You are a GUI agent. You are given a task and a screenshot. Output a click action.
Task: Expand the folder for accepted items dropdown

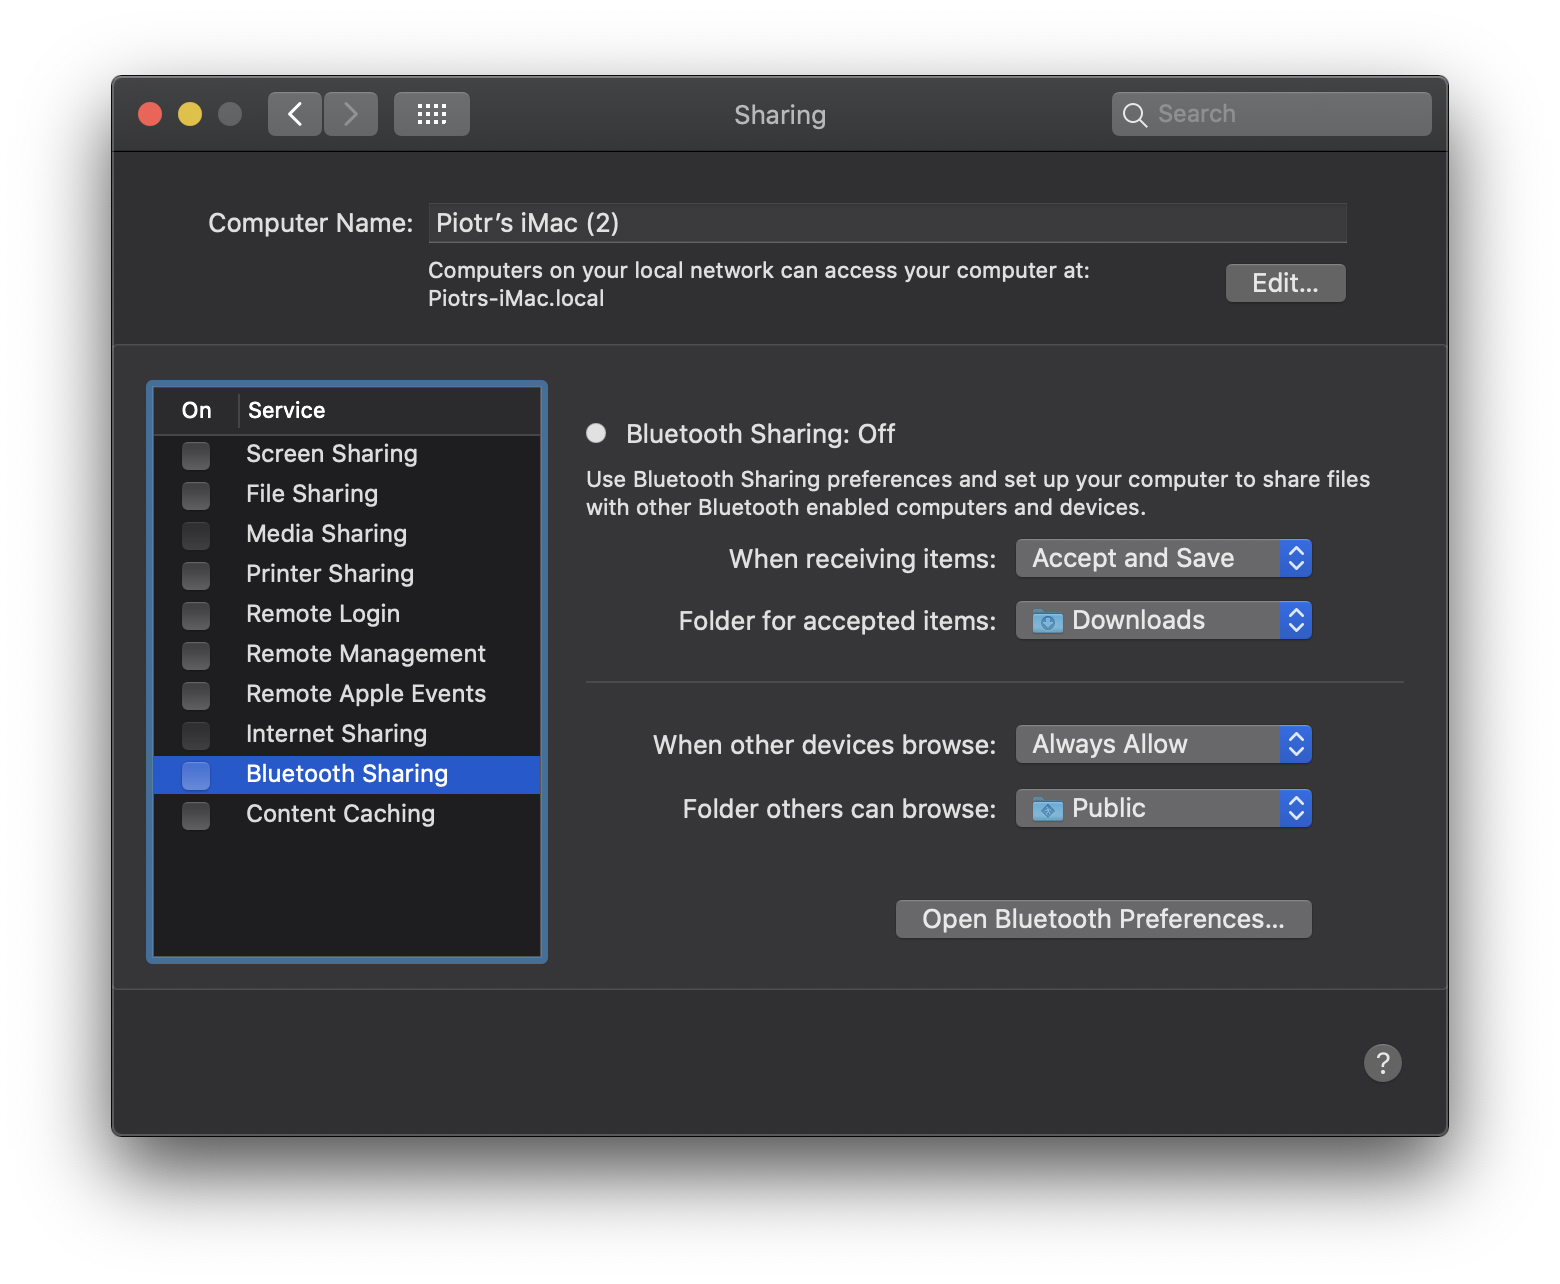pos(1163,620)
